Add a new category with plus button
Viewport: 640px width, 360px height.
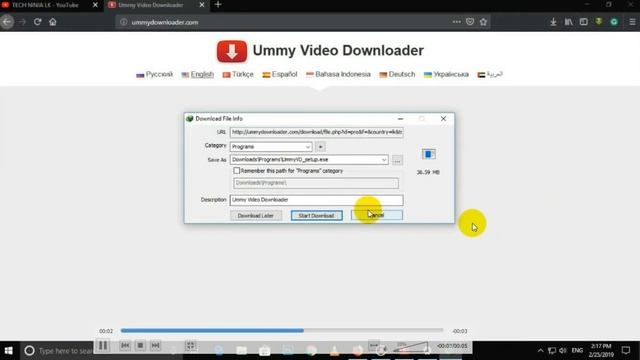point(320,147)
